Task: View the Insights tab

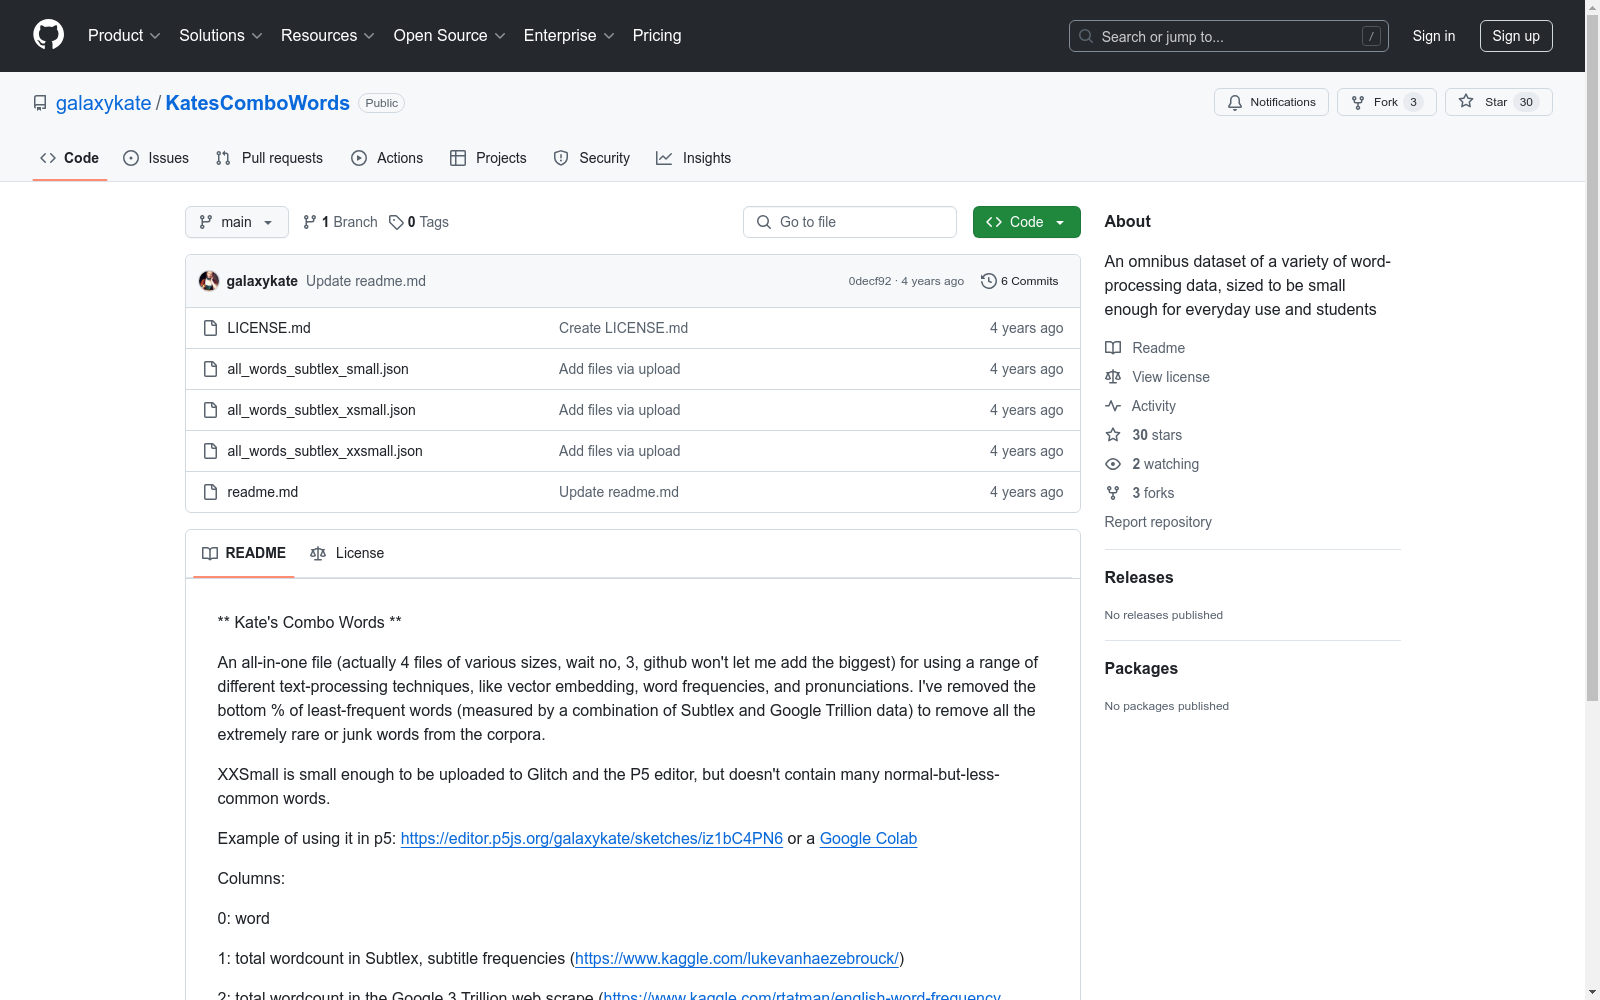Action: tap(694, 158)
